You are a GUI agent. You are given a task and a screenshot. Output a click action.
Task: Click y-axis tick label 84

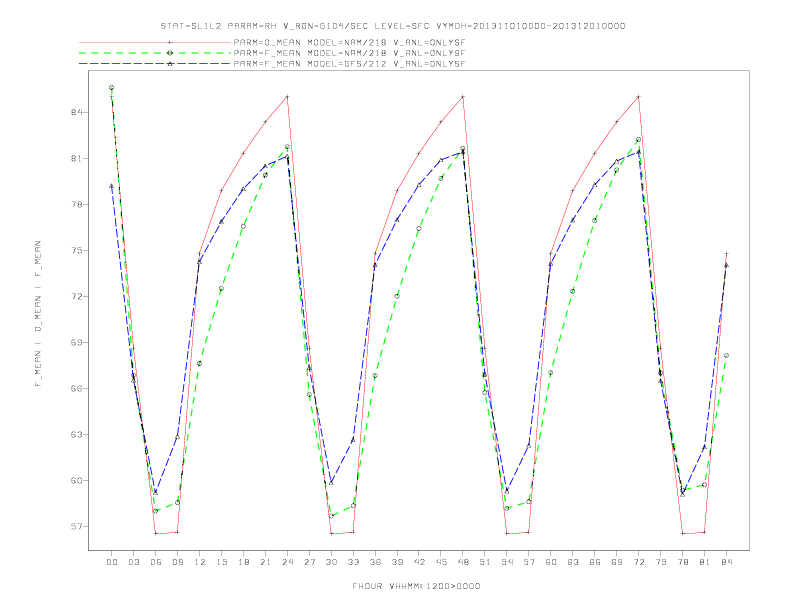click(x=76, y=112)
